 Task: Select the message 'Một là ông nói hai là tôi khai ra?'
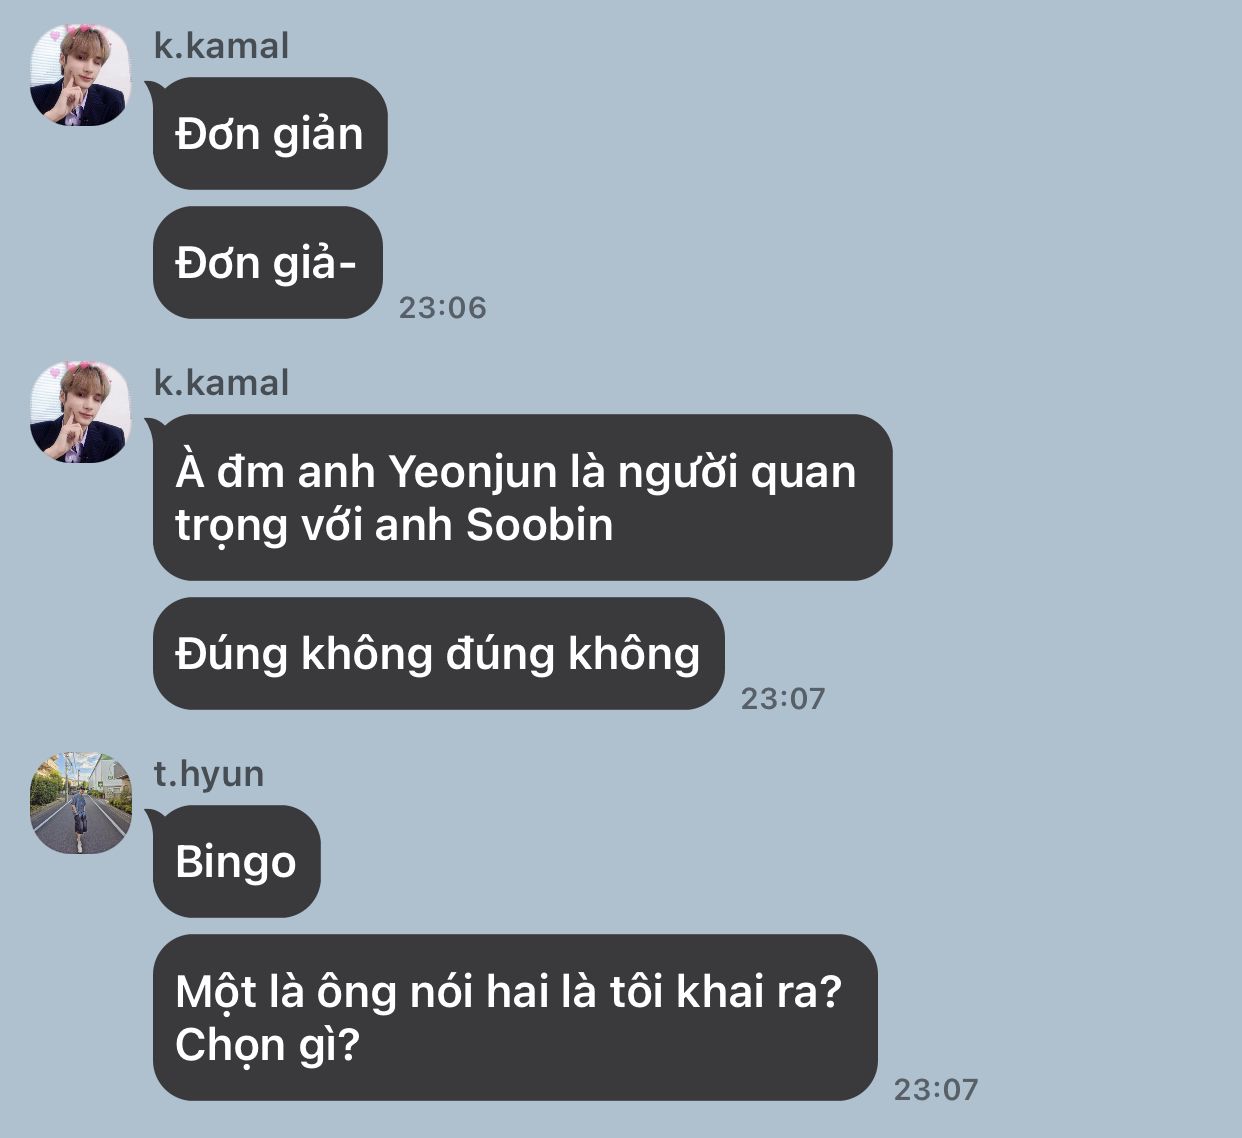coord(515,1017)
